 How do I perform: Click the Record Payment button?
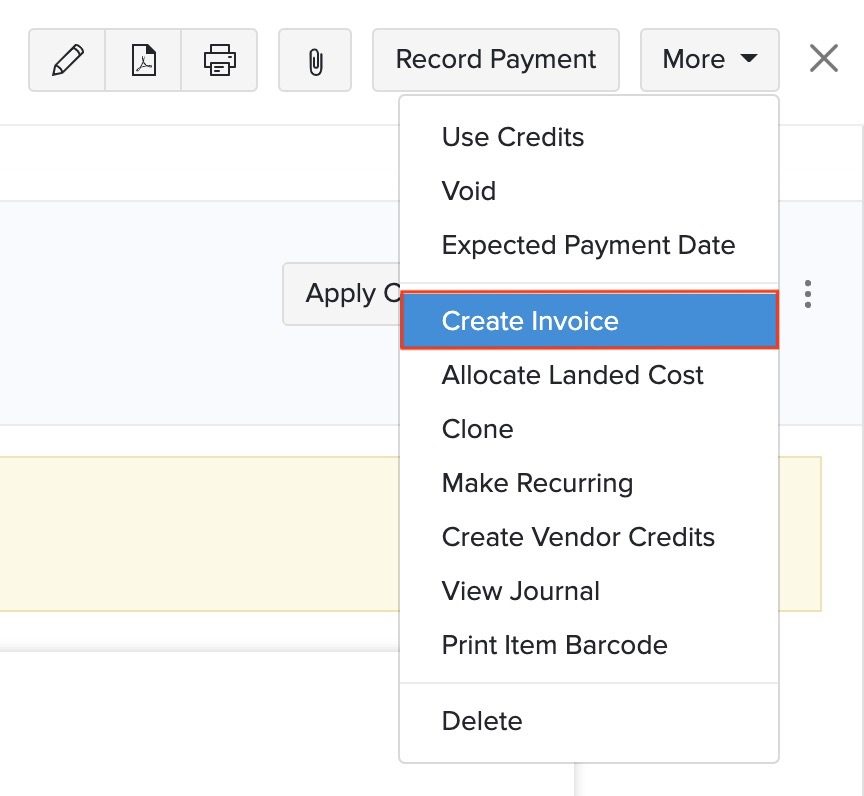click(x=495, y=59)
